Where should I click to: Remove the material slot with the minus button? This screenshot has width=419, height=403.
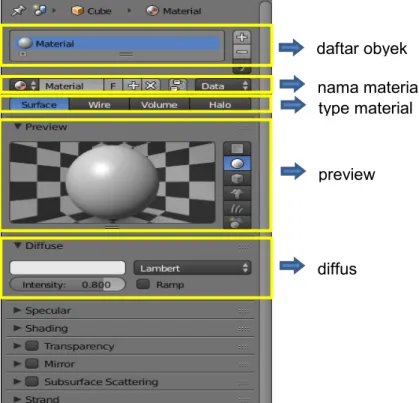pos(242,52)
